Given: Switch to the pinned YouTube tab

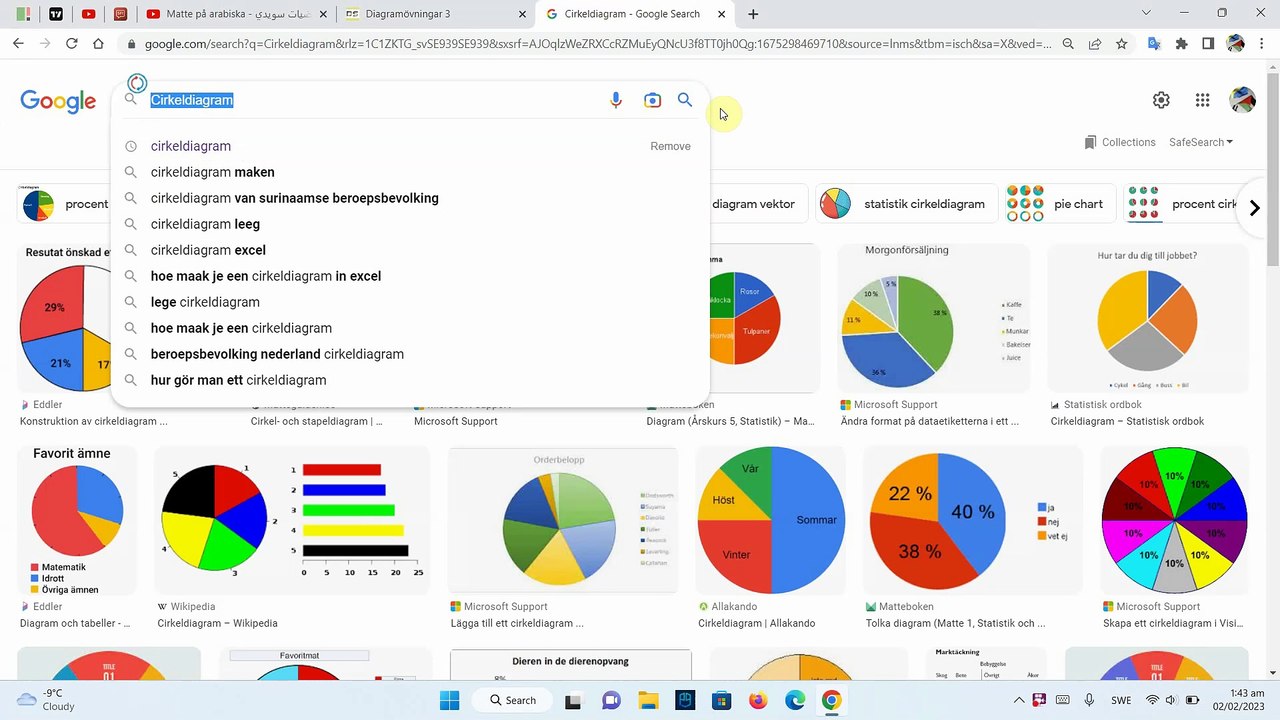Looking at the screenshot, I should [89, 14].
